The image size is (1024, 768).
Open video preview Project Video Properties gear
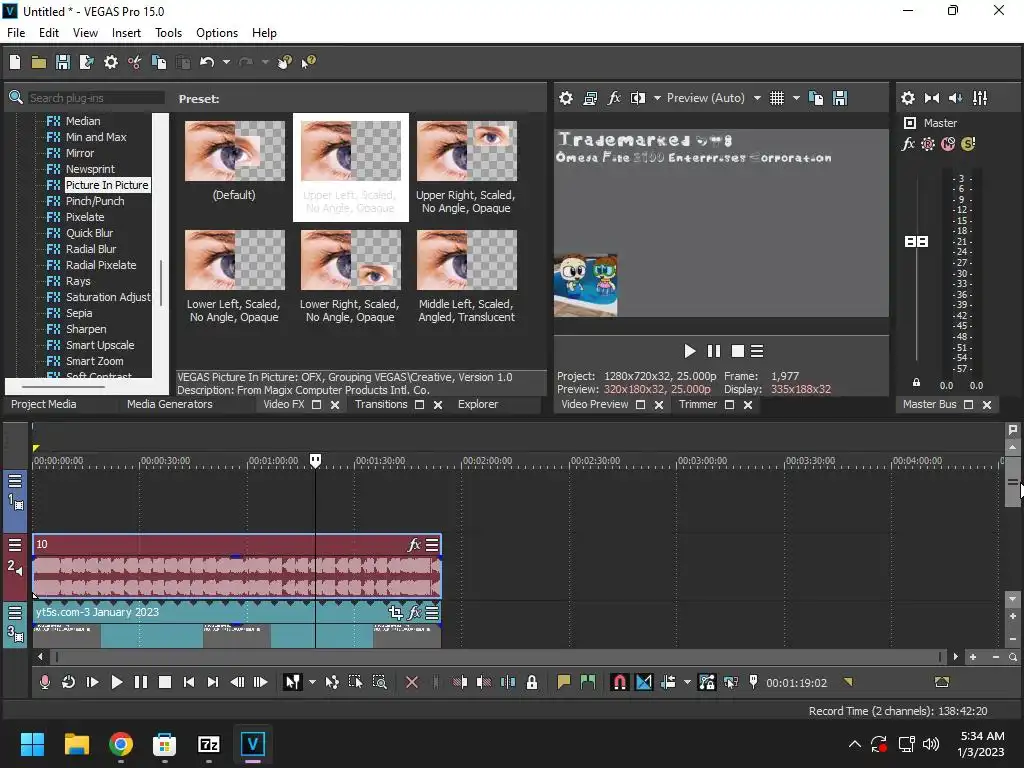pos(566,98)
